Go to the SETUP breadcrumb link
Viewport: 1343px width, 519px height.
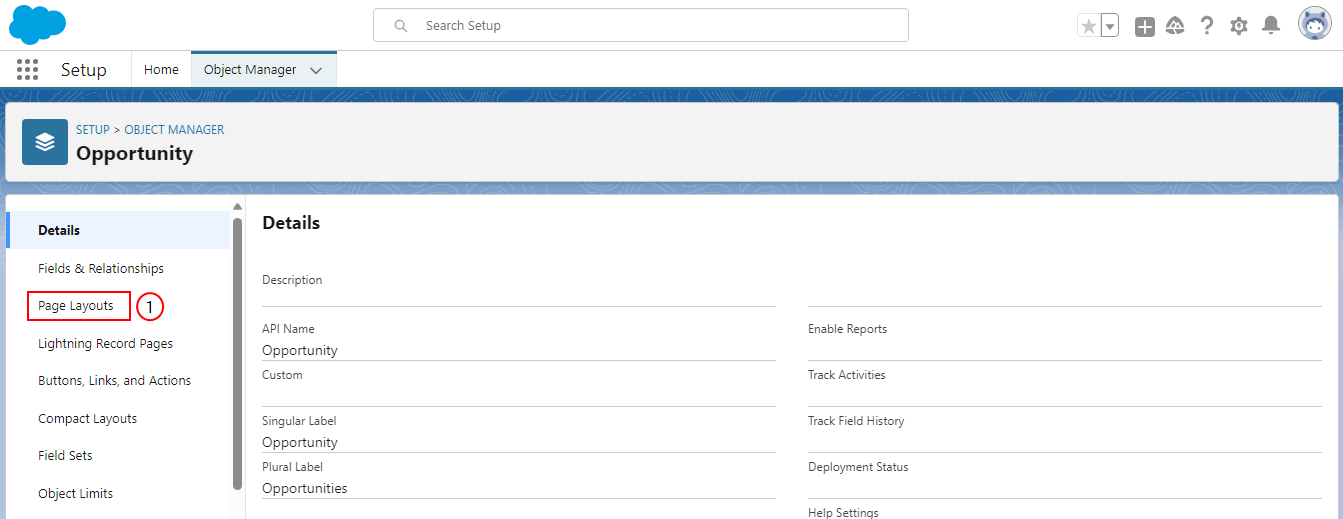pos(93,130)
